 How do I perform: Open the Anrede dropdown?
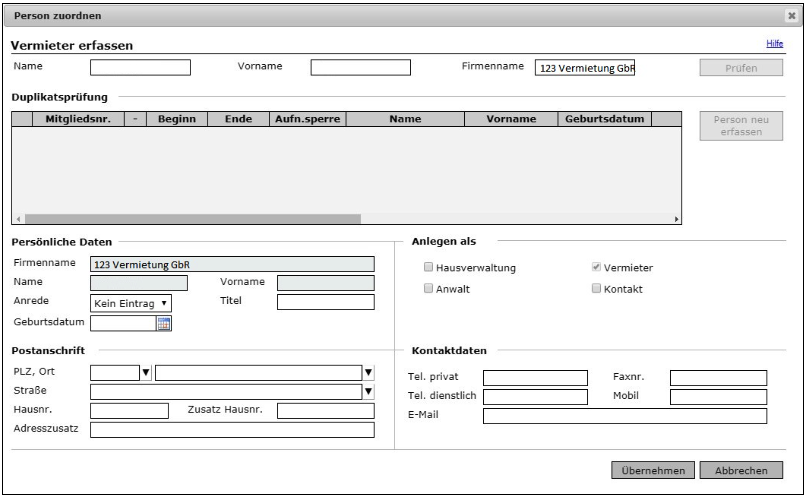(x=131, y=301)
